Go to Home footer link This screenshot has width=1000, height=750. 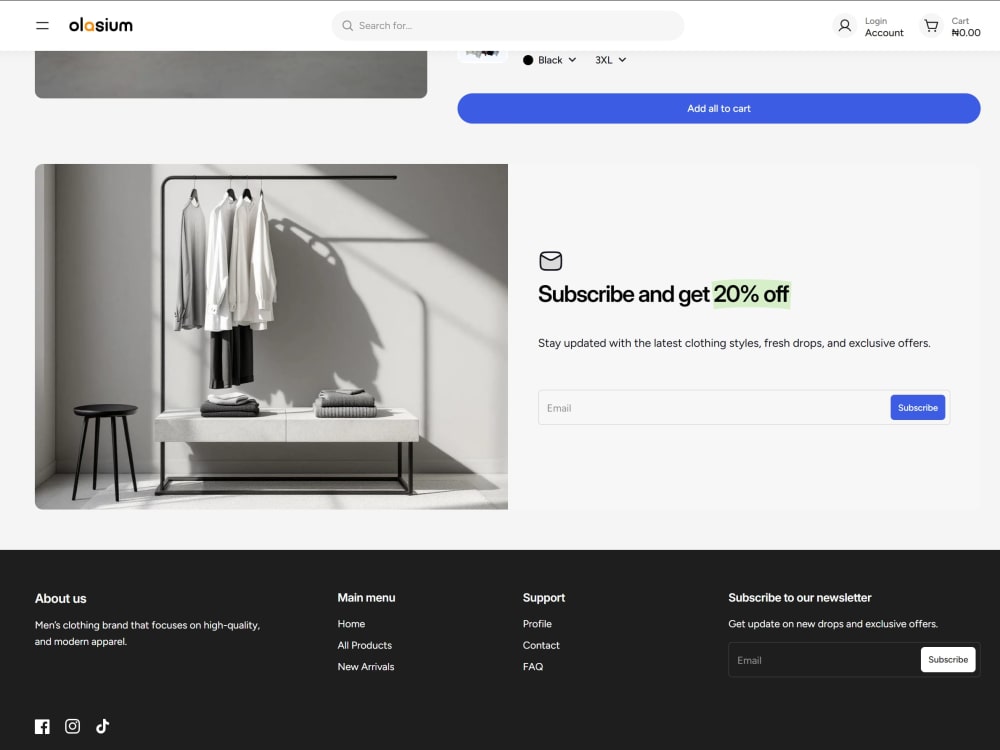[x=351, y=624]
